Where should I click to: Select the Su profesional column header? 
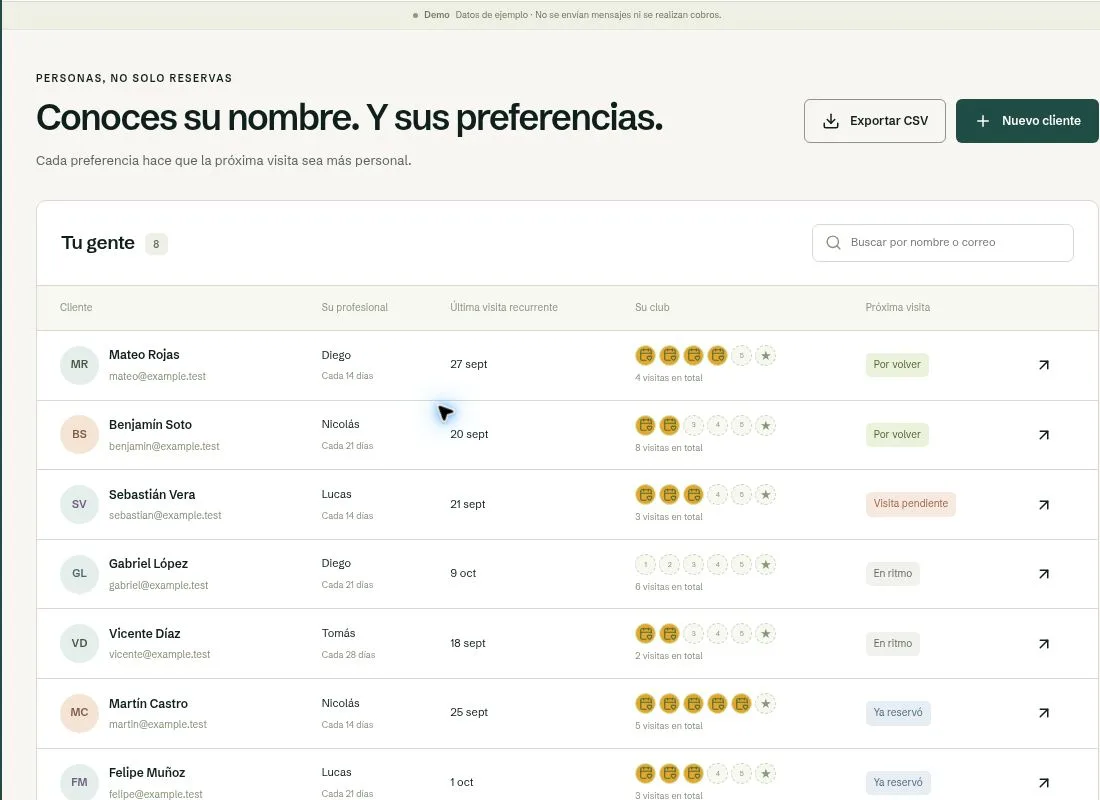[x=354, y=307]
